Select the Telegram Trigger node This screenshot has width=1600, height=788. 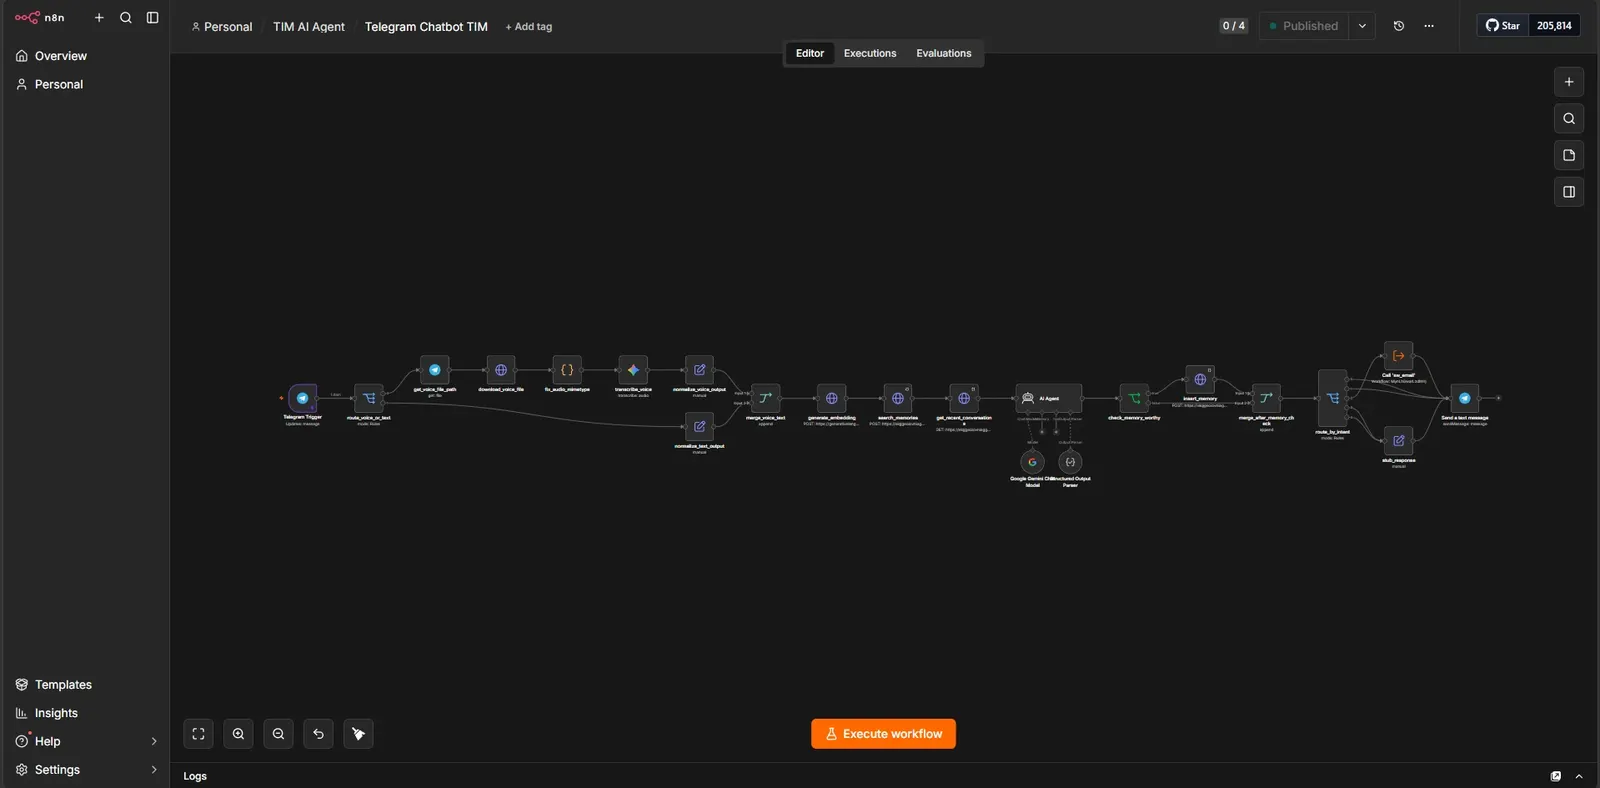point(302,398)
